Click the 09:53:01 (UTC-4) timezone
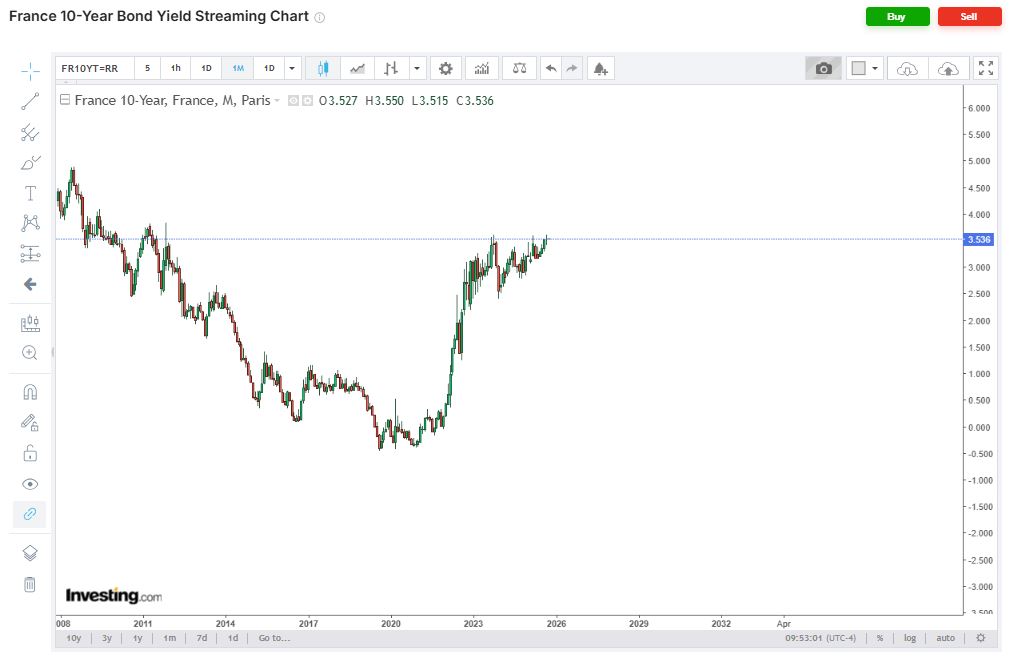This screenshot has width=1014, height=659. 820,638
